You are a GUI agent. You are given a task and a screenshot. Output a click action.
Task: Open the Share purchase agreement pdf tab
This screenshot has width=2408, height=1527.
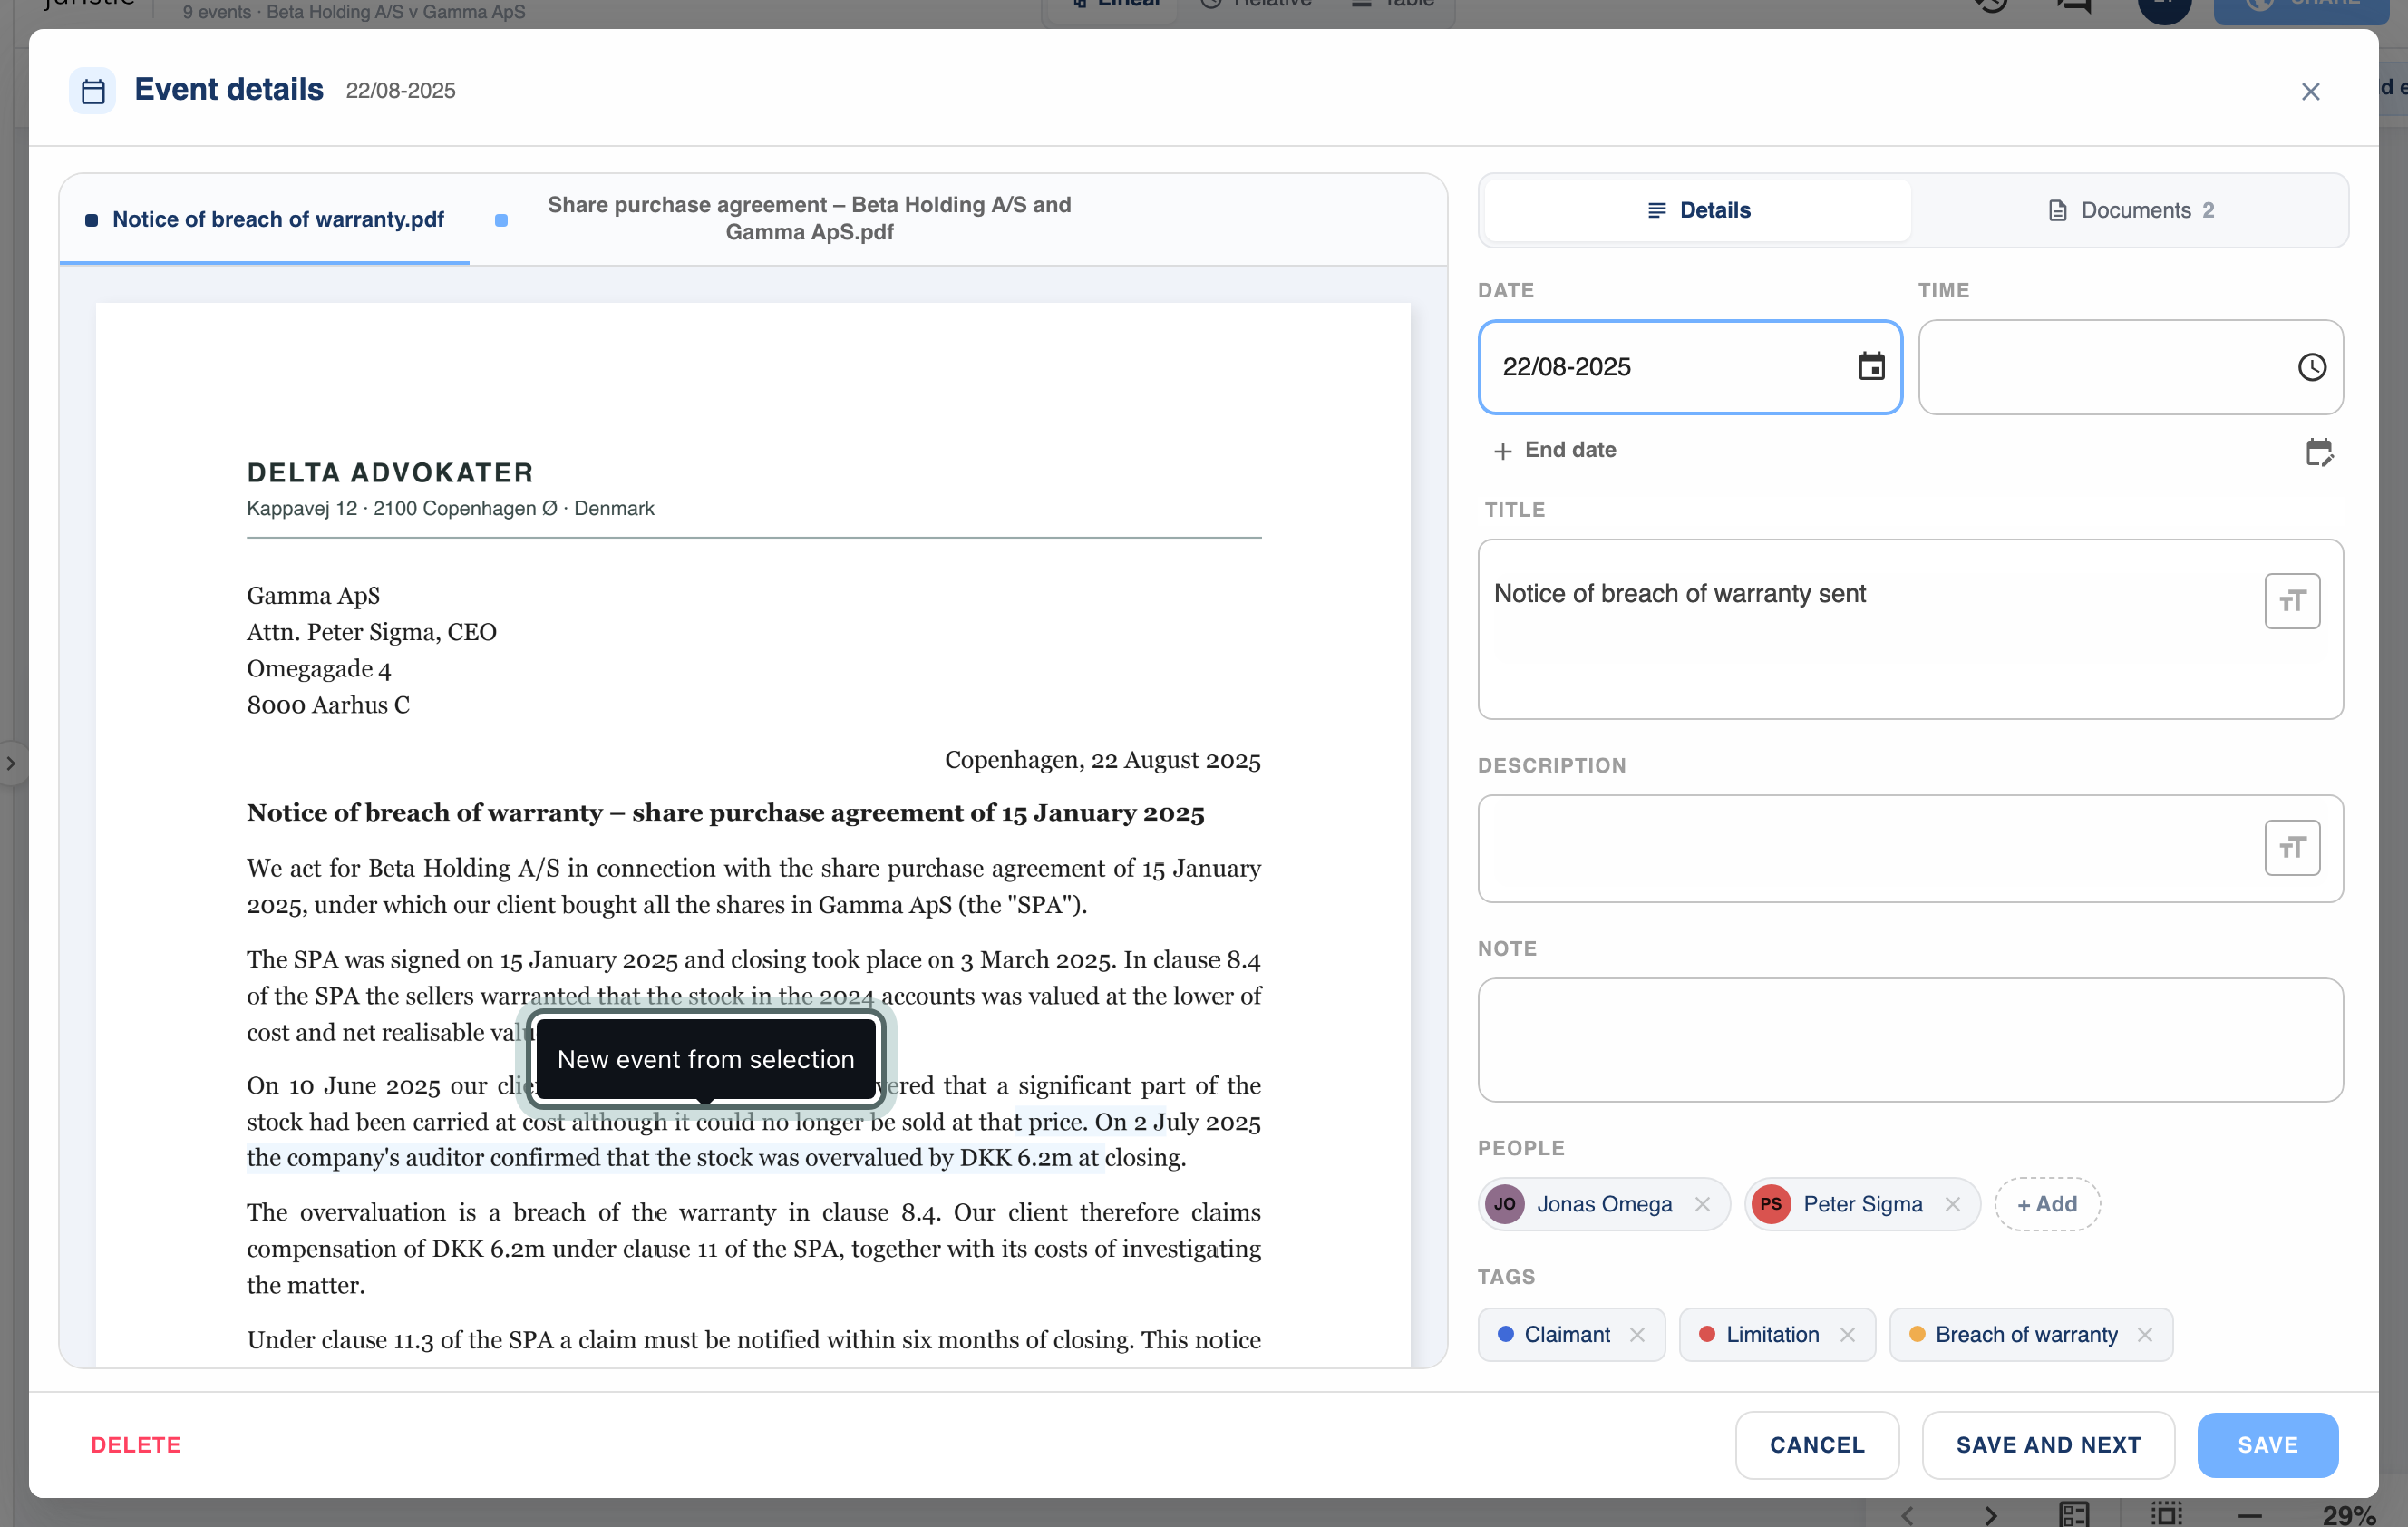[785, 219]
